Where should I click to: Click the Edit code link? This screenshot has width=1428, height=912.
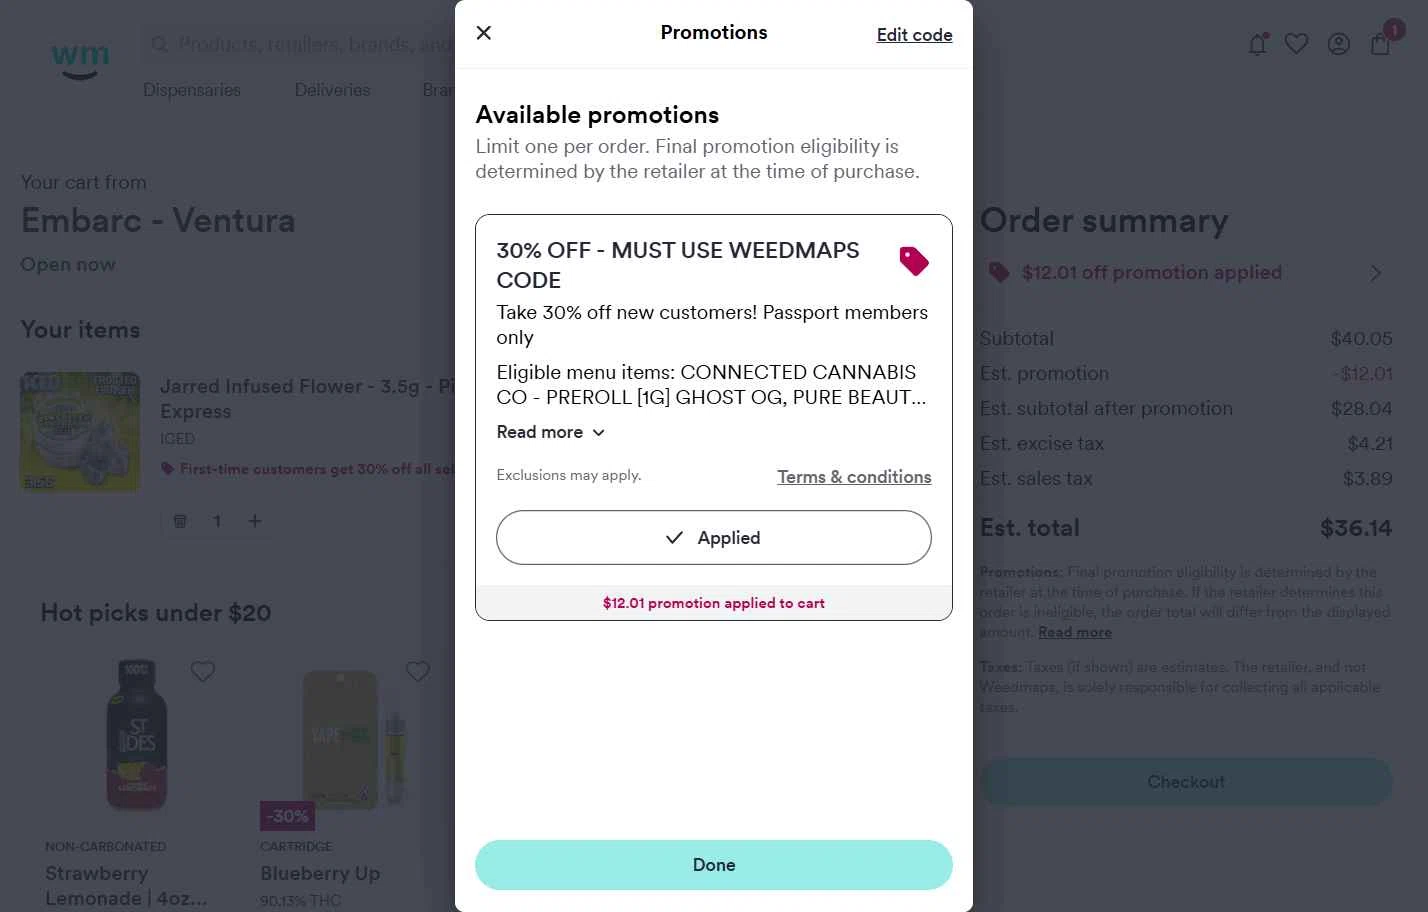click(x=914, y=35)
